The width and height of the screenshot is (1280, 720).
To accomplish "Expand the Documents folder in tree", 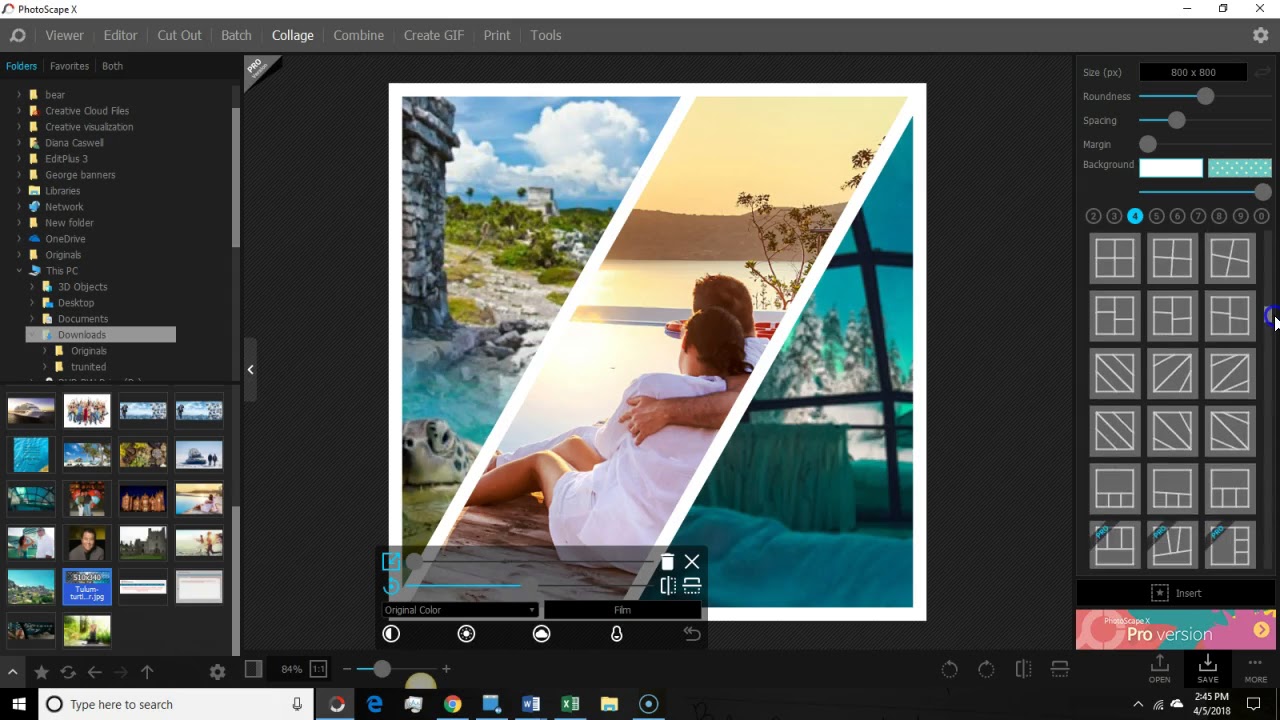I will [32, 319].
